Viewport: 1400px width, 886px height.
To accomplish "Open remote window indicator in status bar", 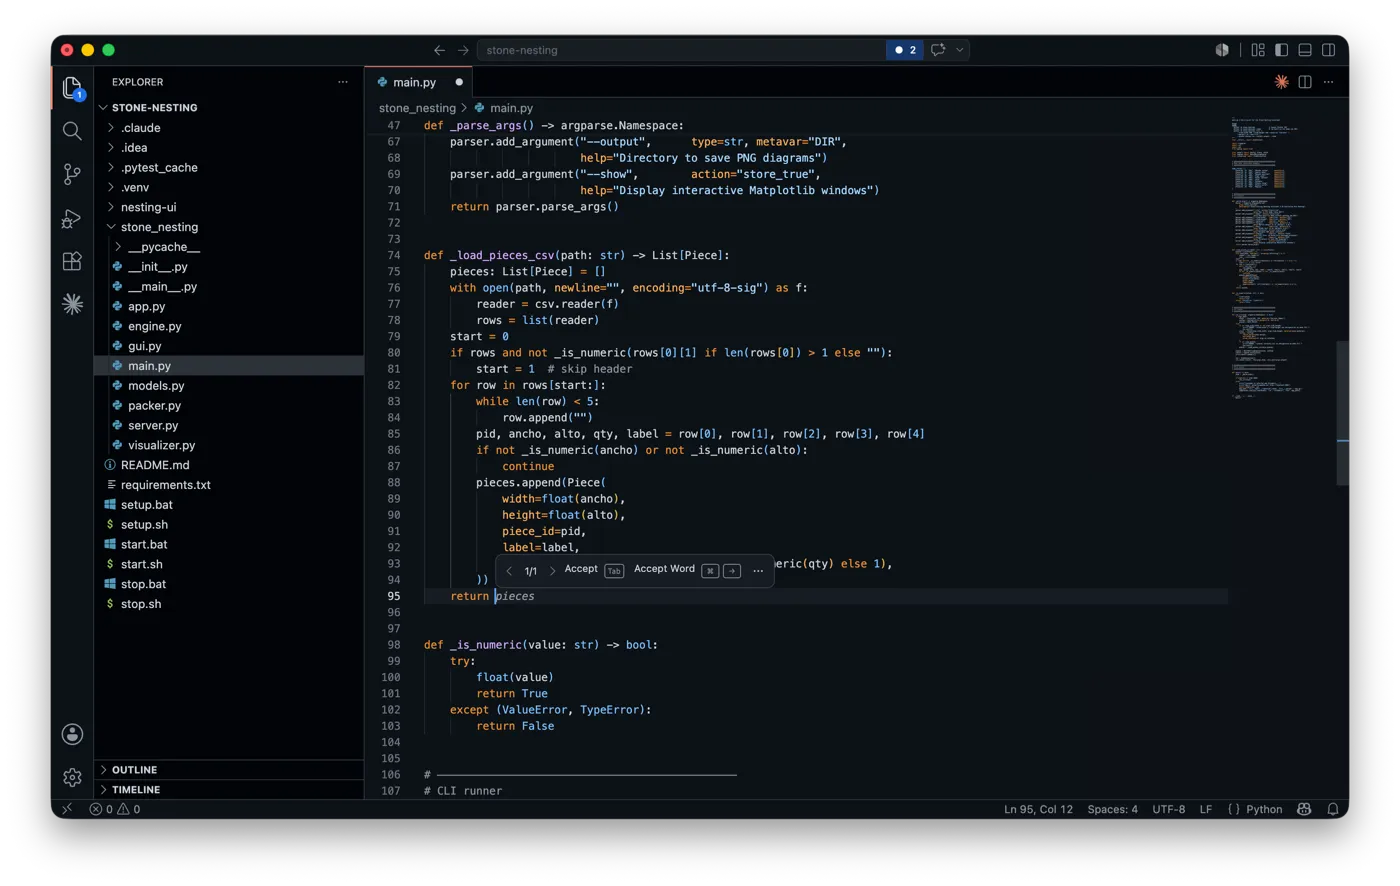I will pyautogui.click(x=67, y=809).
